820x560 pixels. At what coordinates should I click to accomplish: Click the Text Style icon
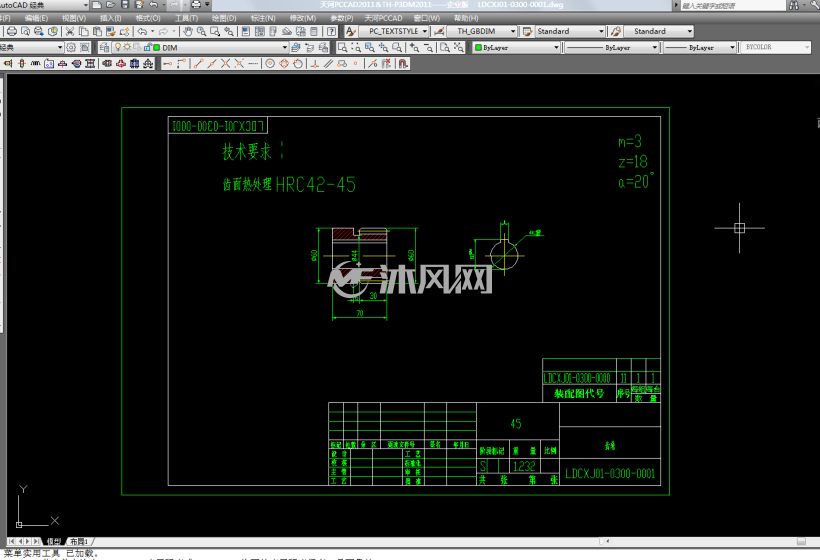pos(351,31)
